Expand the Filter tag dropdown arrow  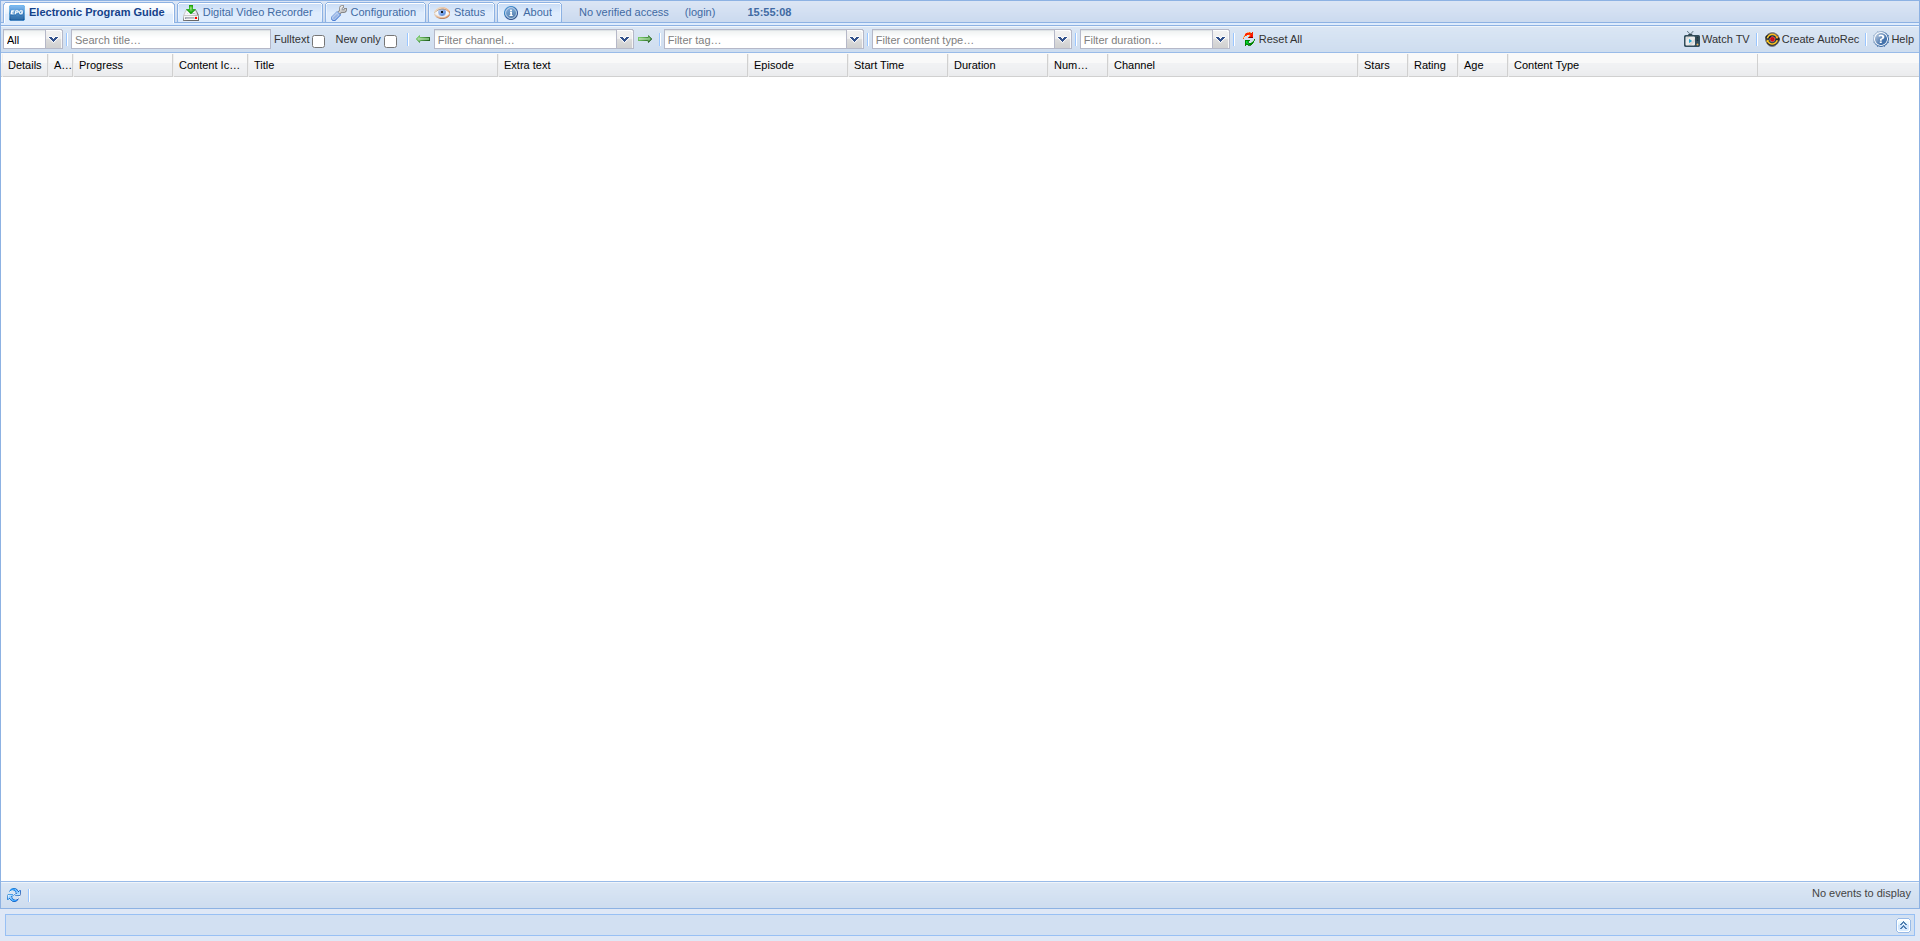tap(854, 39)
